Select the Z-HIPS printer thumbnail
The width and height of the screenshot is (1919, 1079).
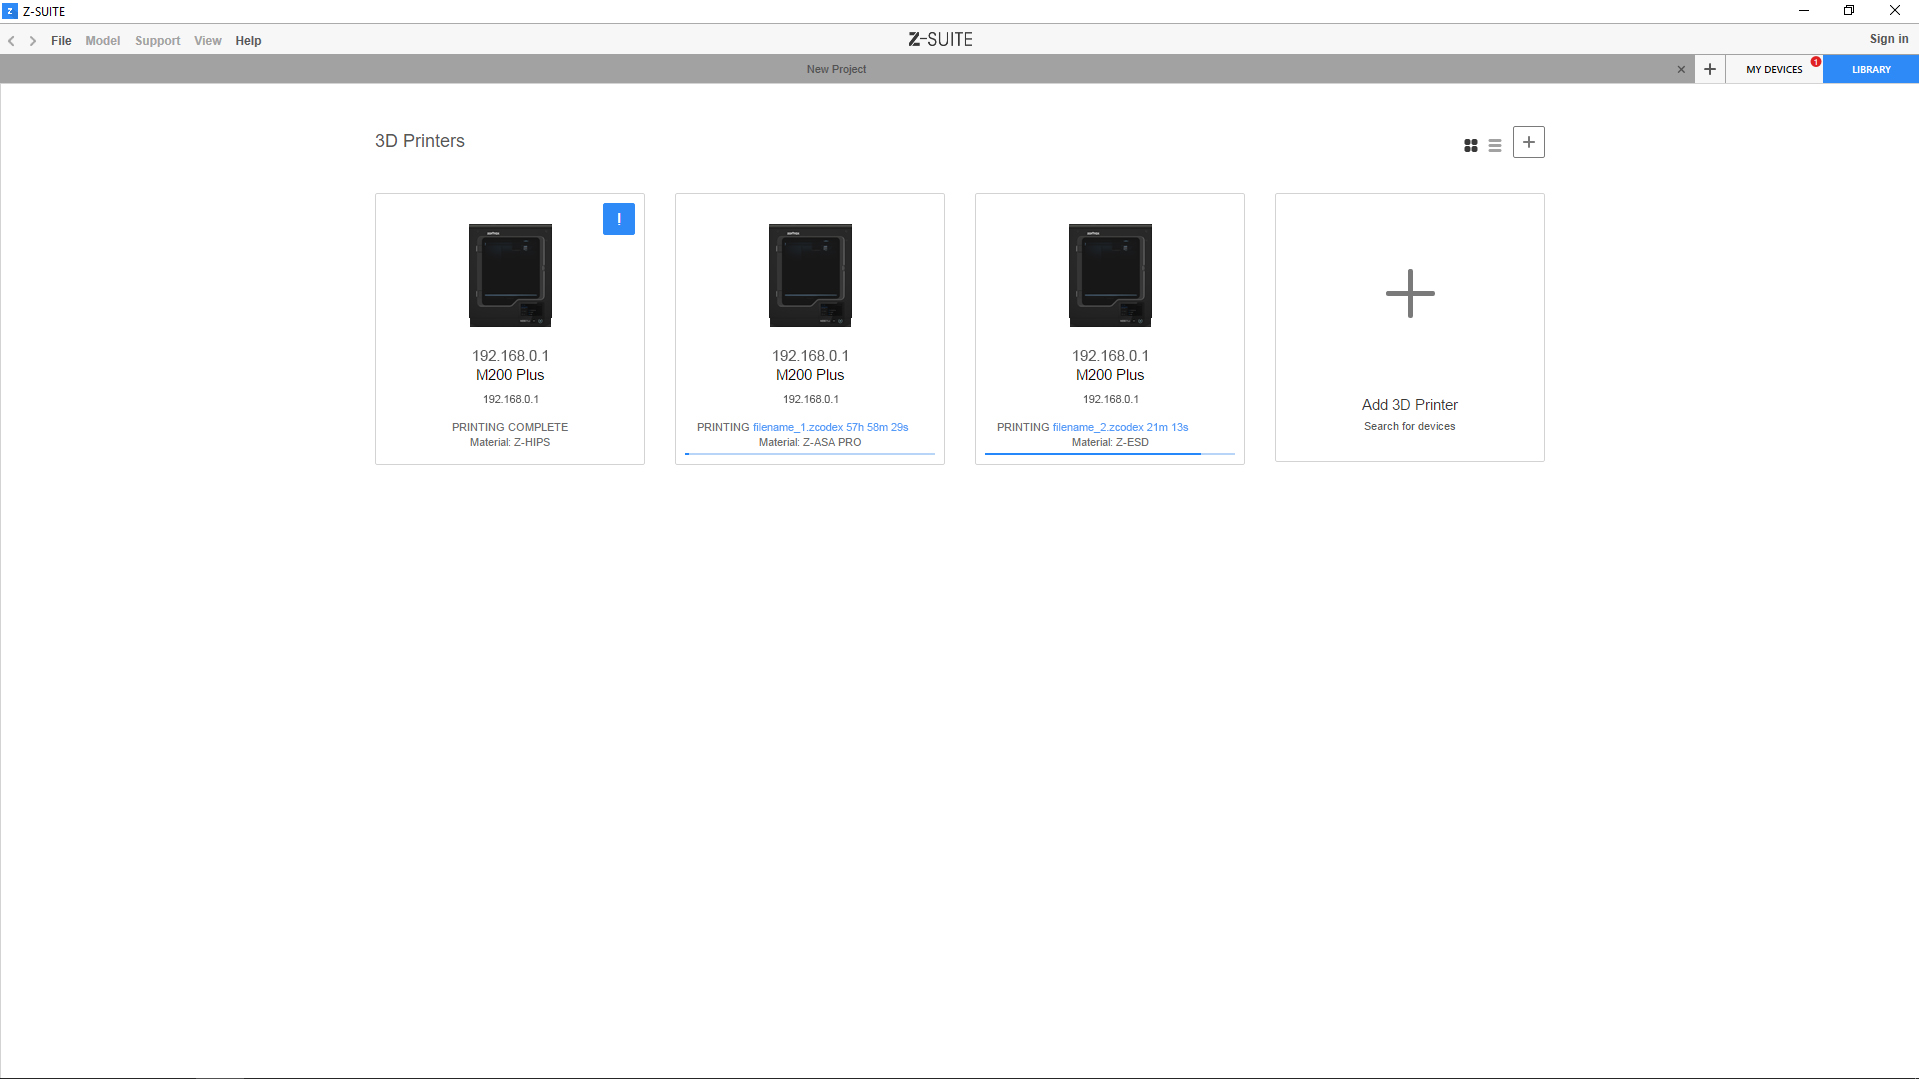tap(510, 275)
